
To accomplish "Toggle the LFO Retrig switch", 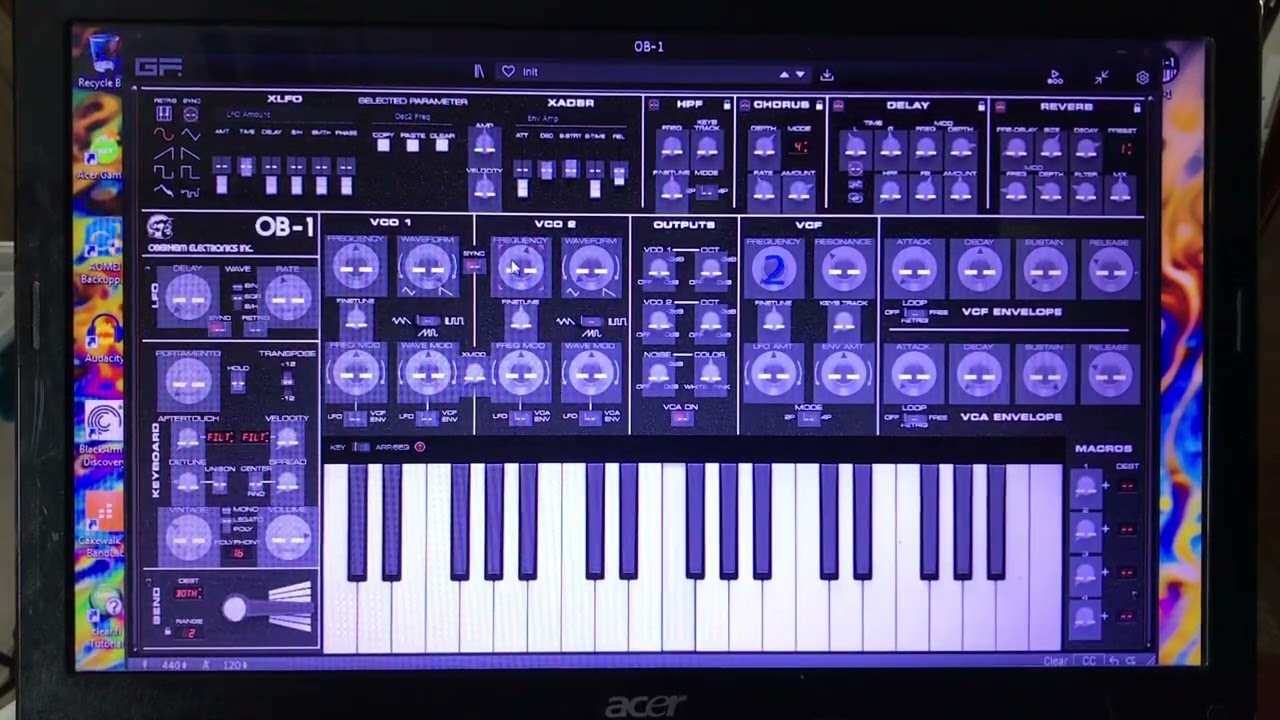I will click(256, 328).
